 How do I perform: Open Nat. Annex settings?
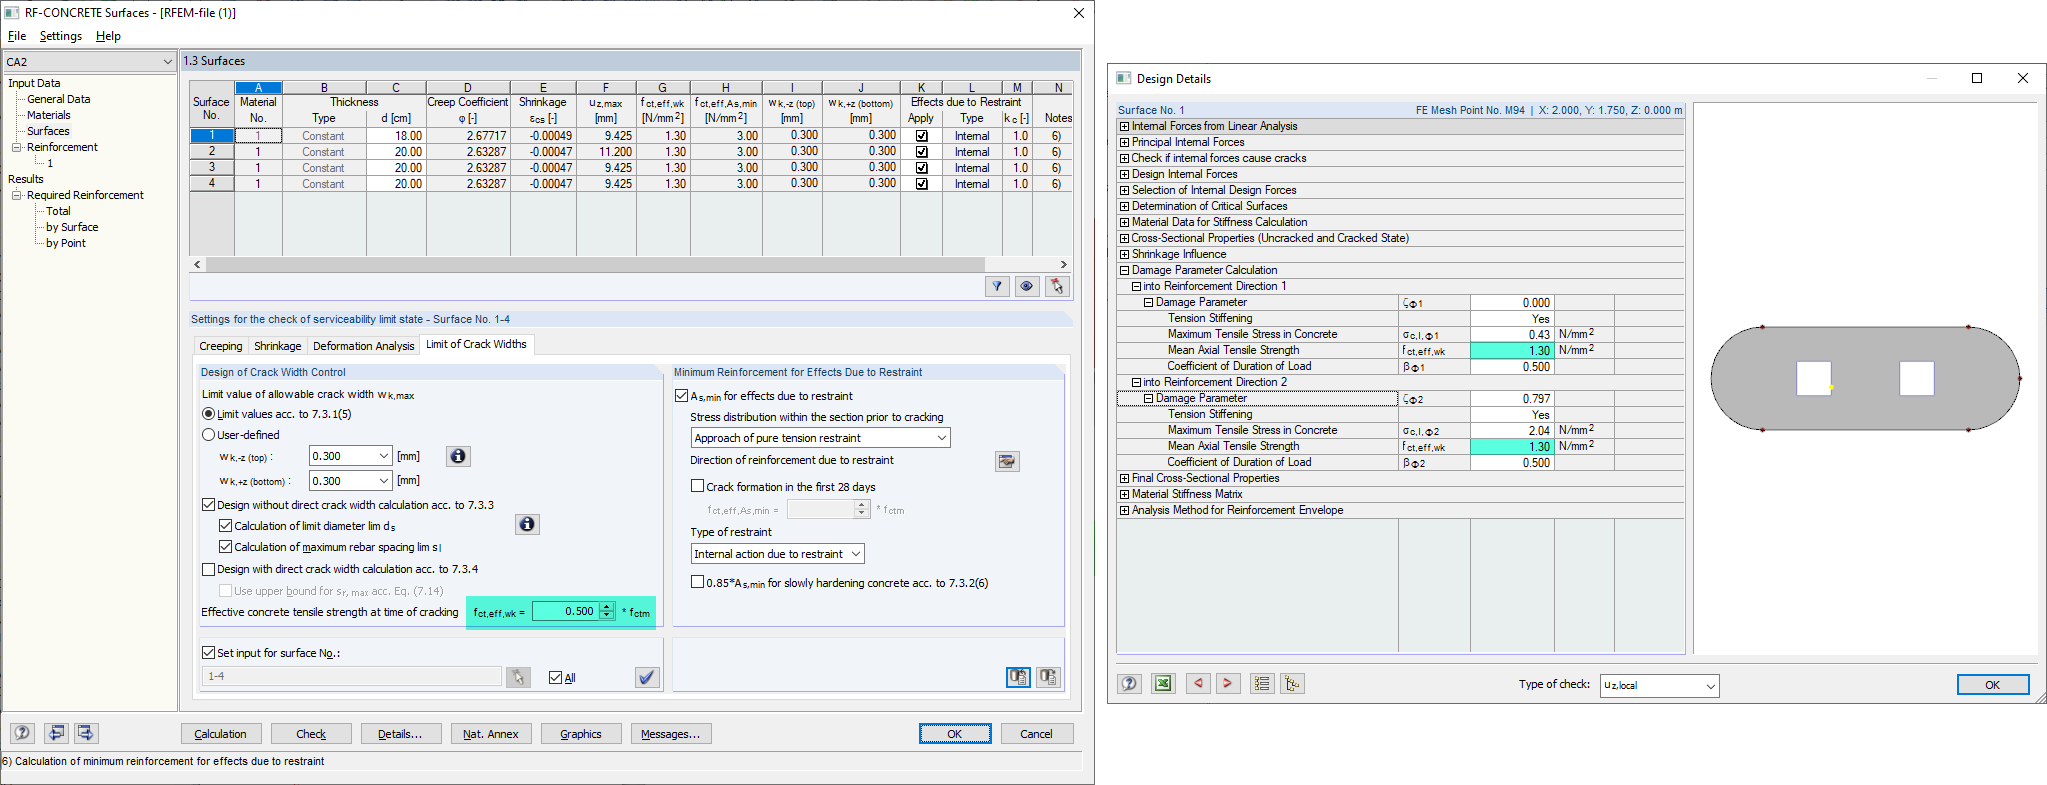click(491, 734)
